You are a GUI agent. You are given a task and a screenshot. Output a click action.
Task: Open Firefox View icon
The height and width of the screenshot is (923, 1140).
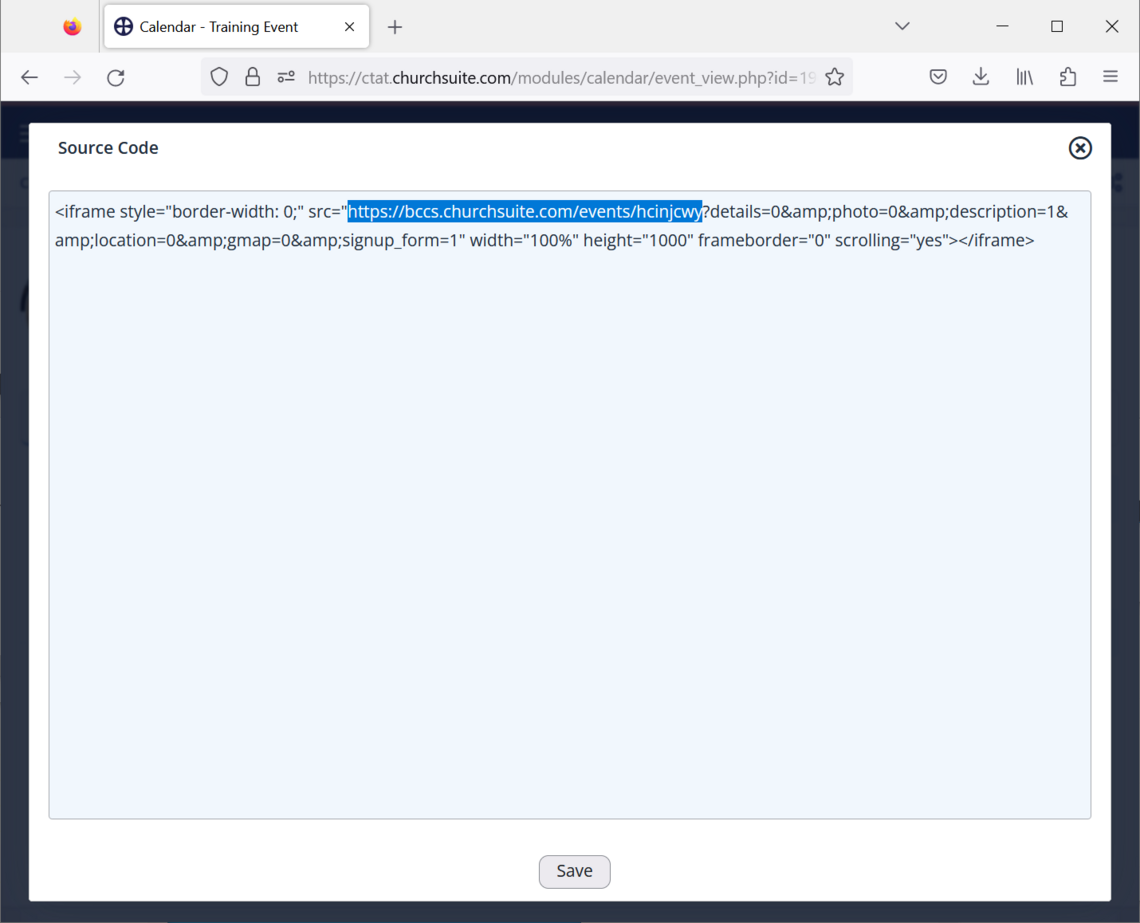(72, 27)
